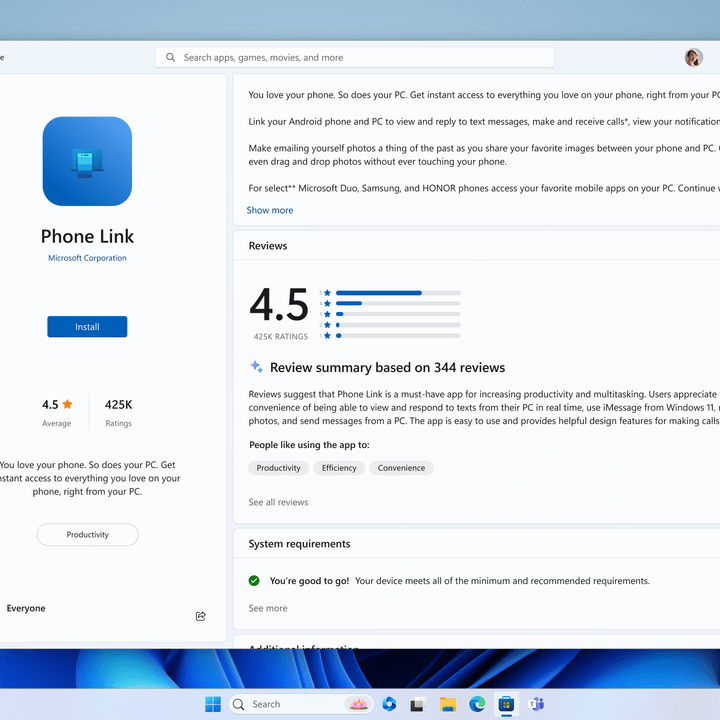Click the share icon in the left panel
This screenshot has width=720, height=720.
coord(201,616)
